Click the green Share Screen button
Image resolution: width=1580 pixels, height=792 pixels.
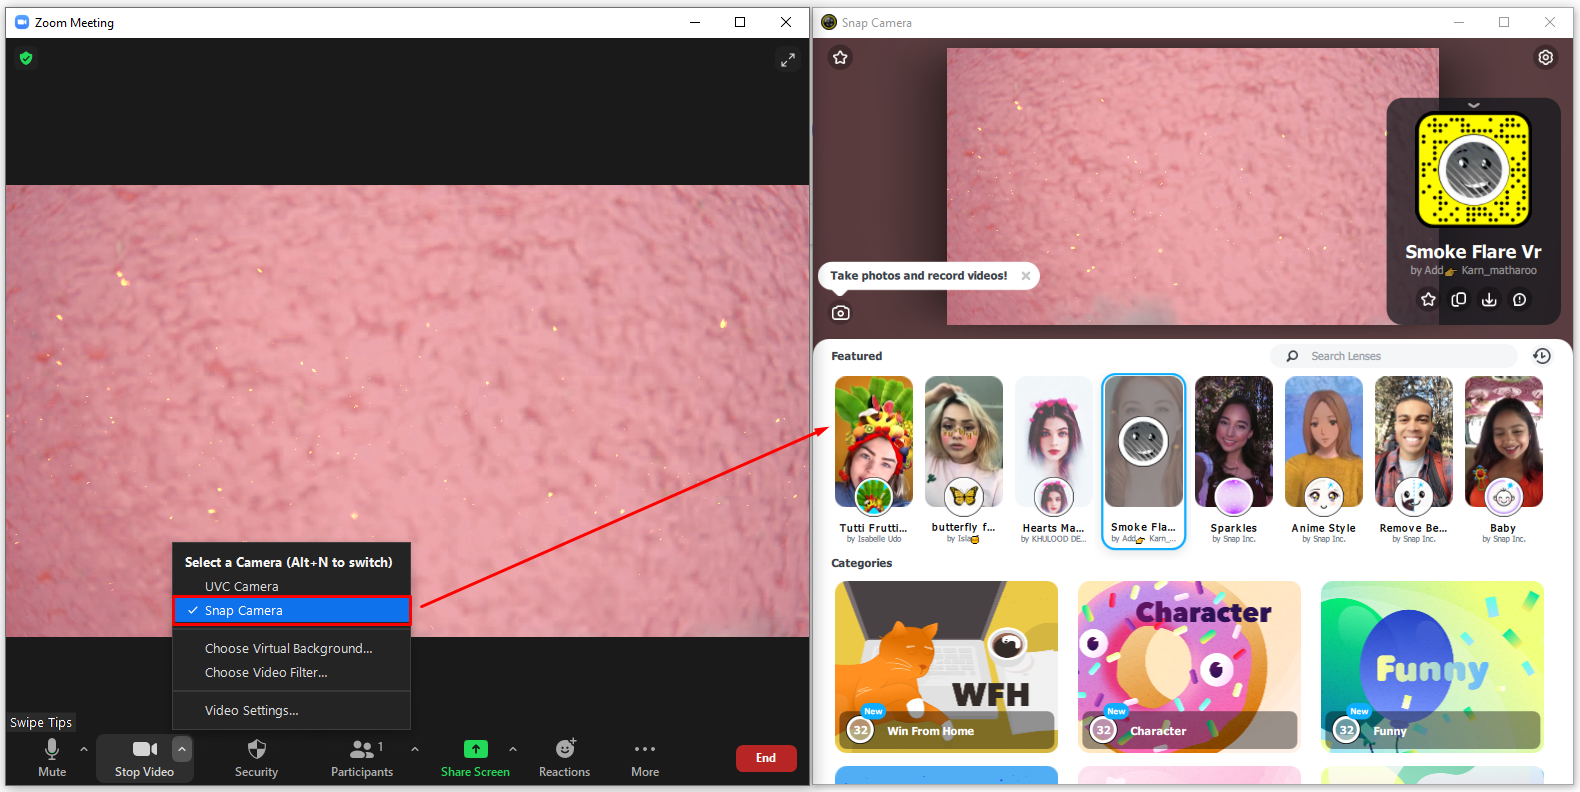point(476,758)
